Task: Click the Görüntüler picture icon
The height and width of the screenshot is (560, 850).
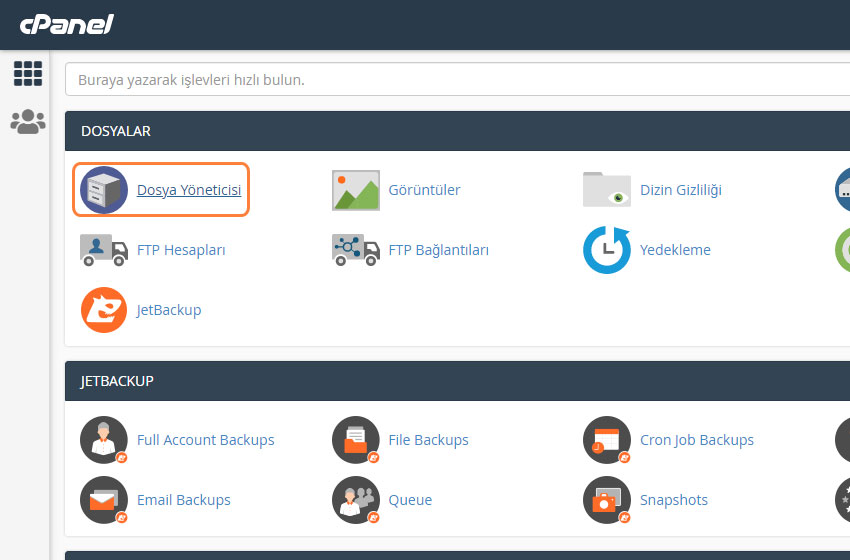Action: click(x=356, y=190)
